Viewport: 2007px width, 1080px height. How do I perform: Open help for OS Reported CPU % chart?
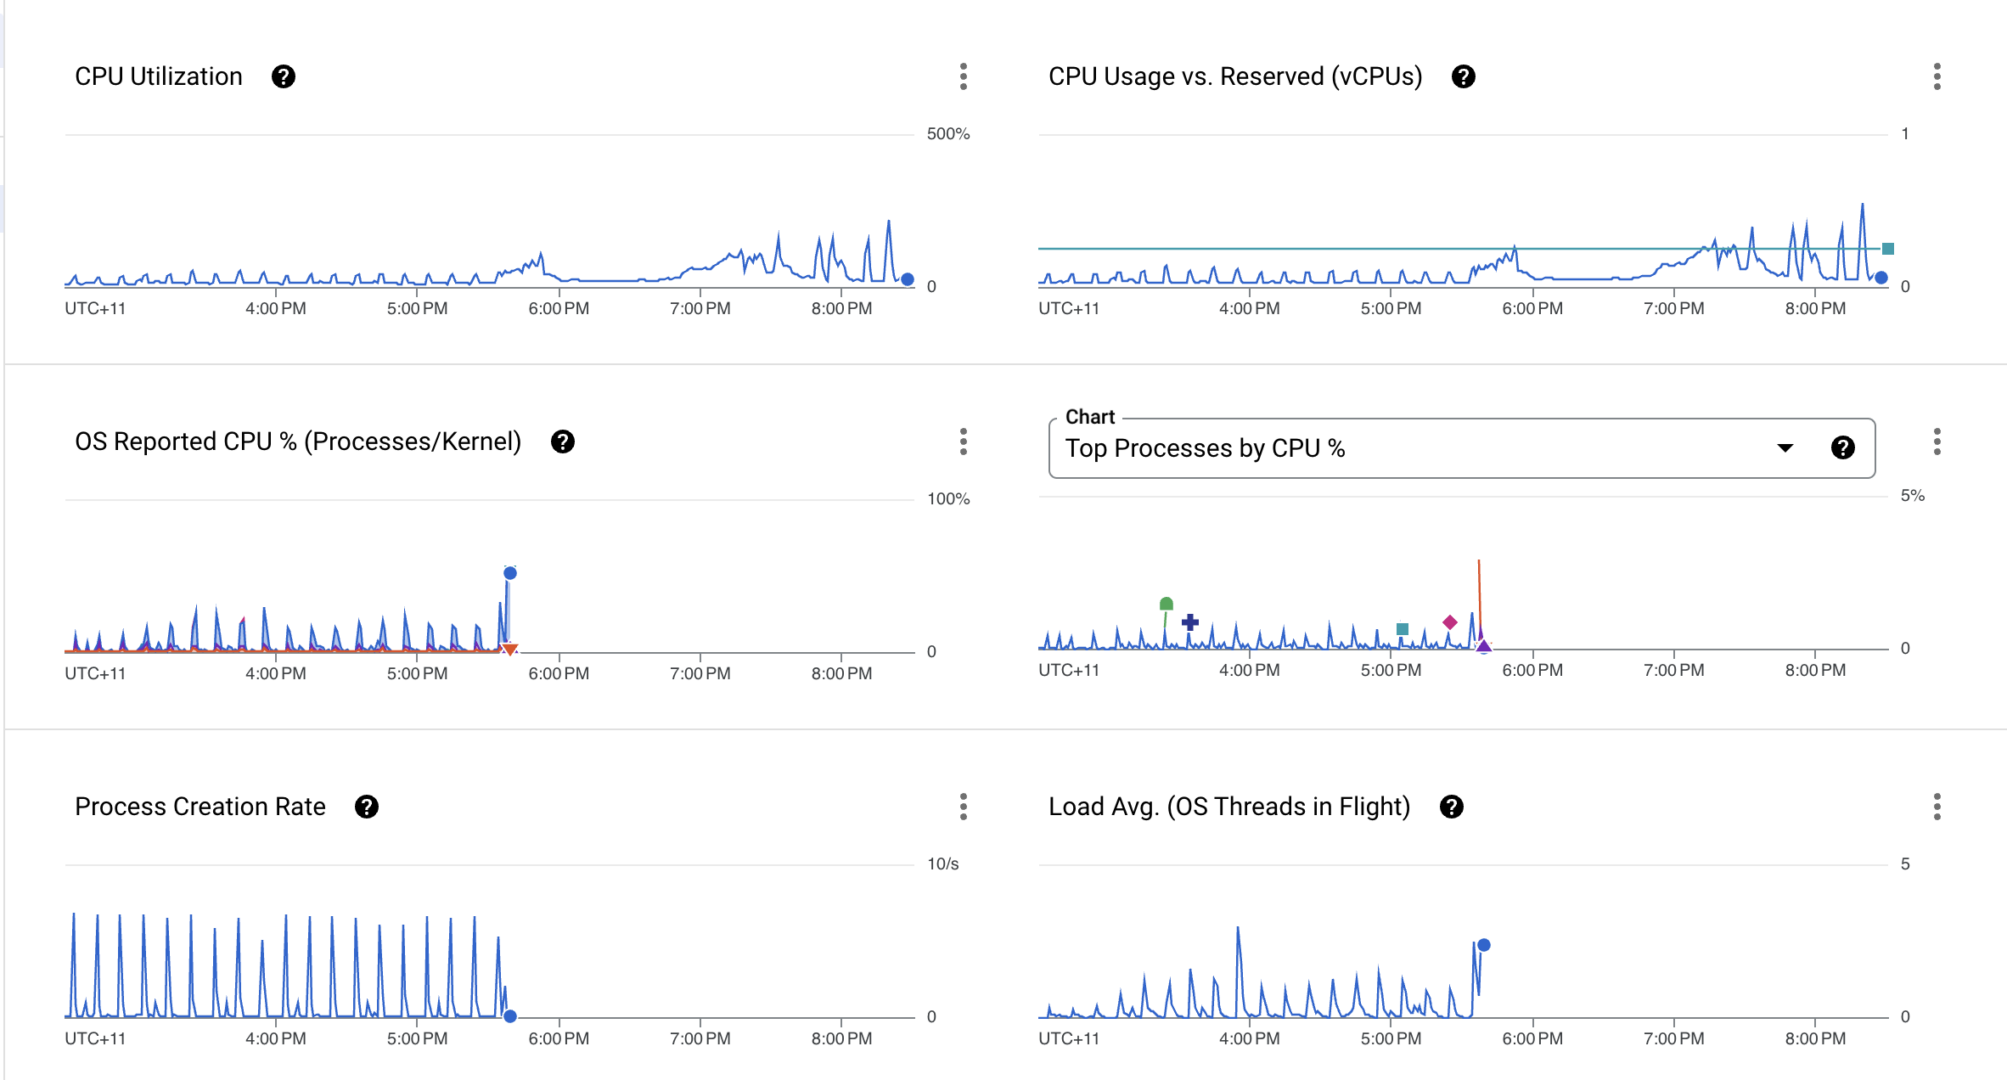point(563,442)
